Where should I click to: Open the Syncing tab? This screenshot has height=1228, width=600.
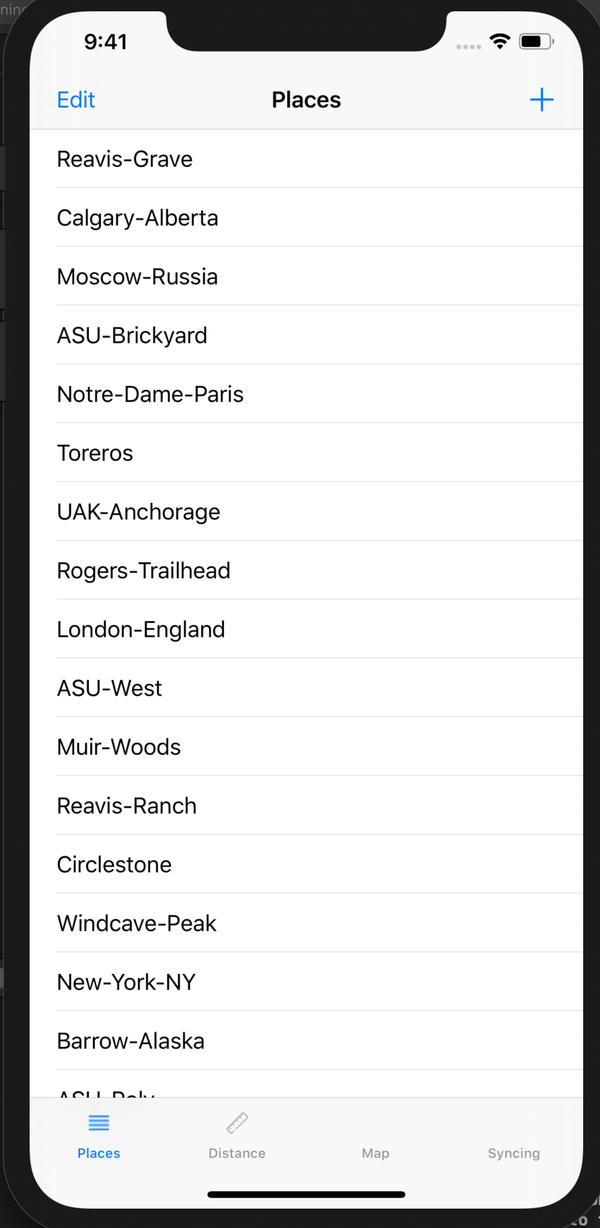513,1137
